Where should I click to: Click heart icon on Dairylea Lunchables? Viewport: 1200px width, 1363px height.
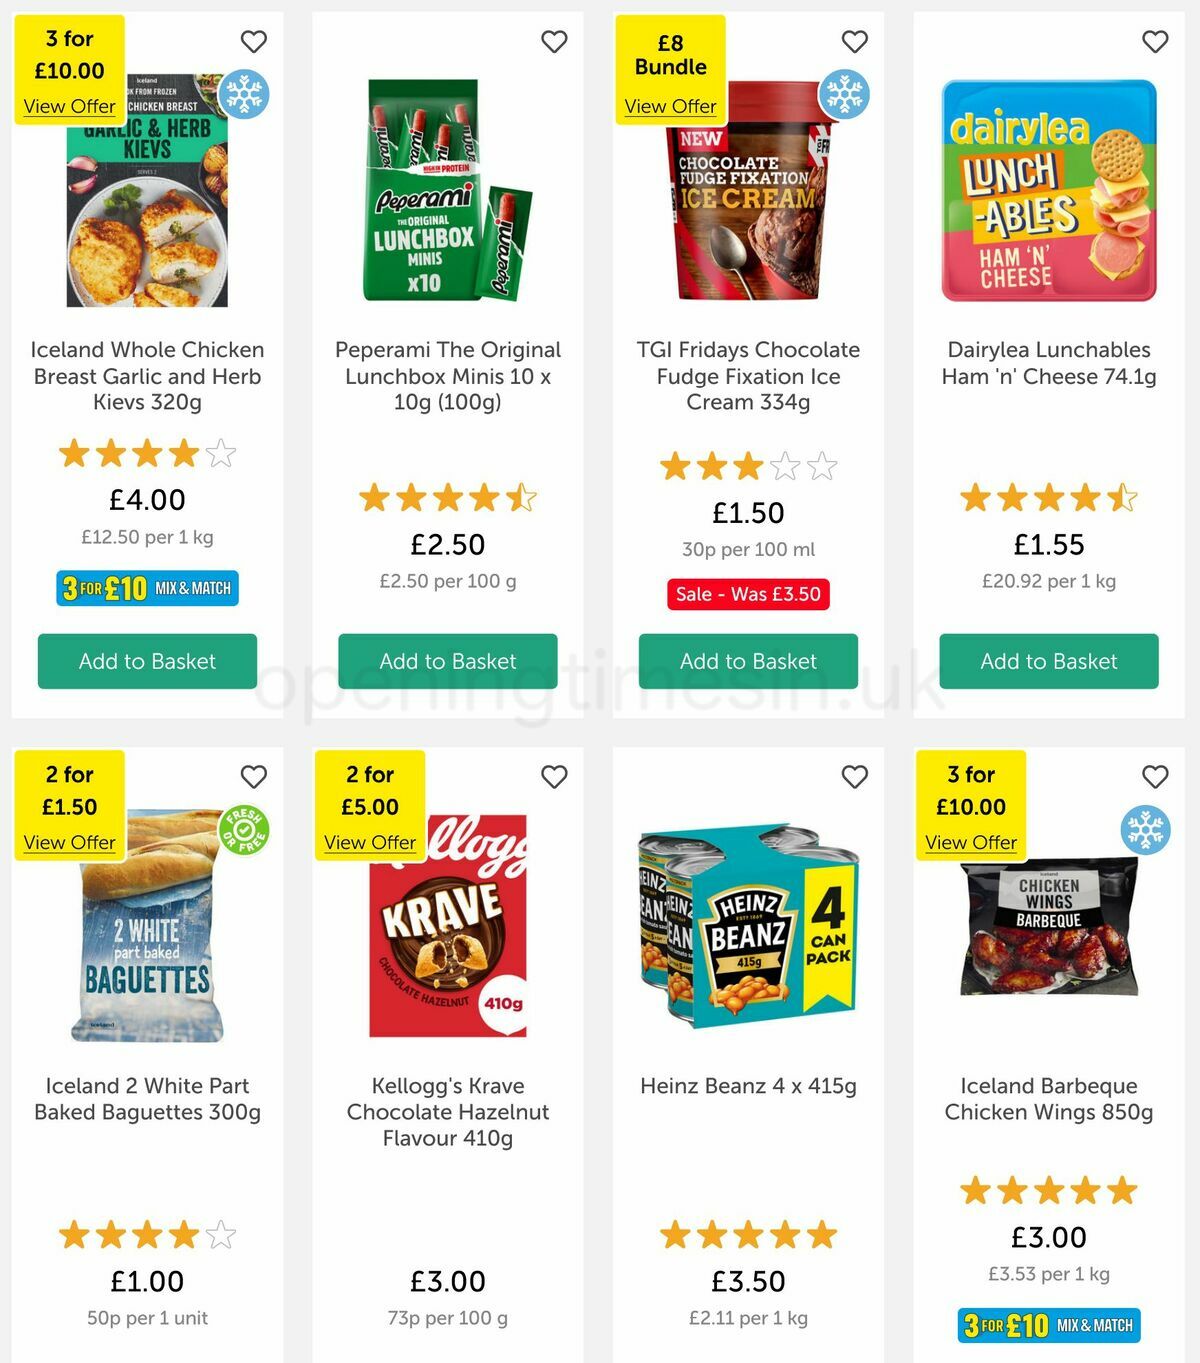point(1155,41)
